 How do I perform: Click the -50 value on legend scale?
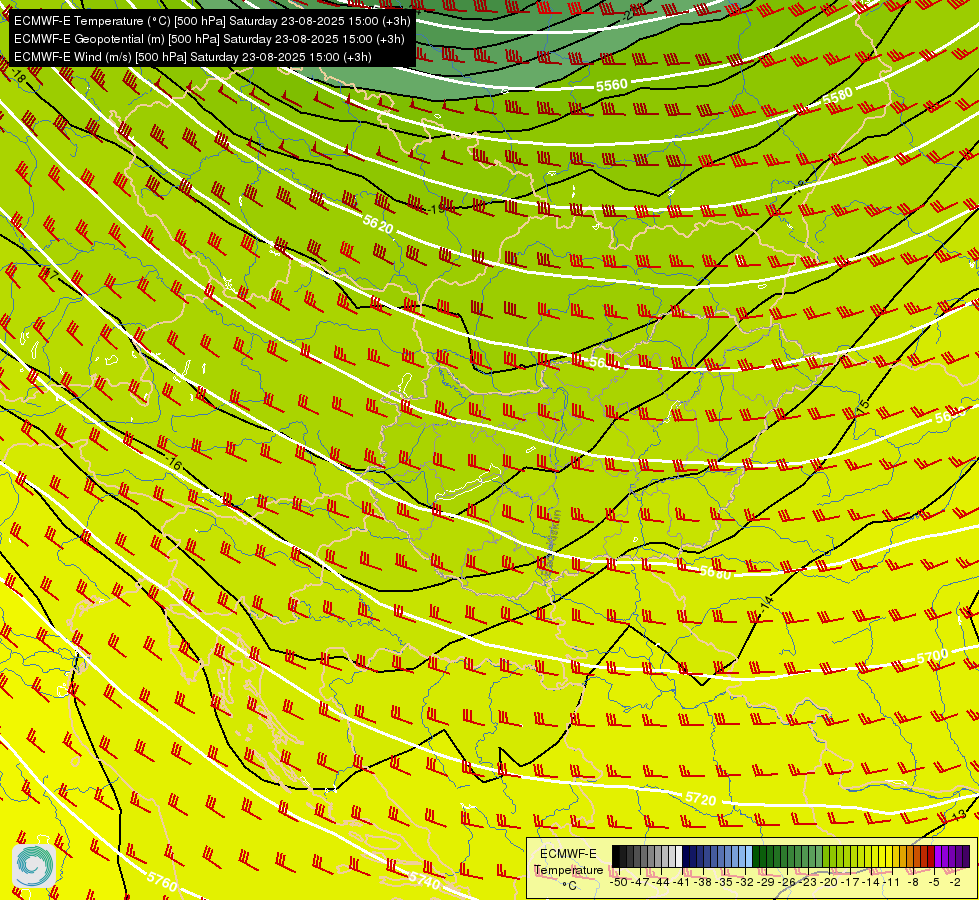[x=619, y=882]
